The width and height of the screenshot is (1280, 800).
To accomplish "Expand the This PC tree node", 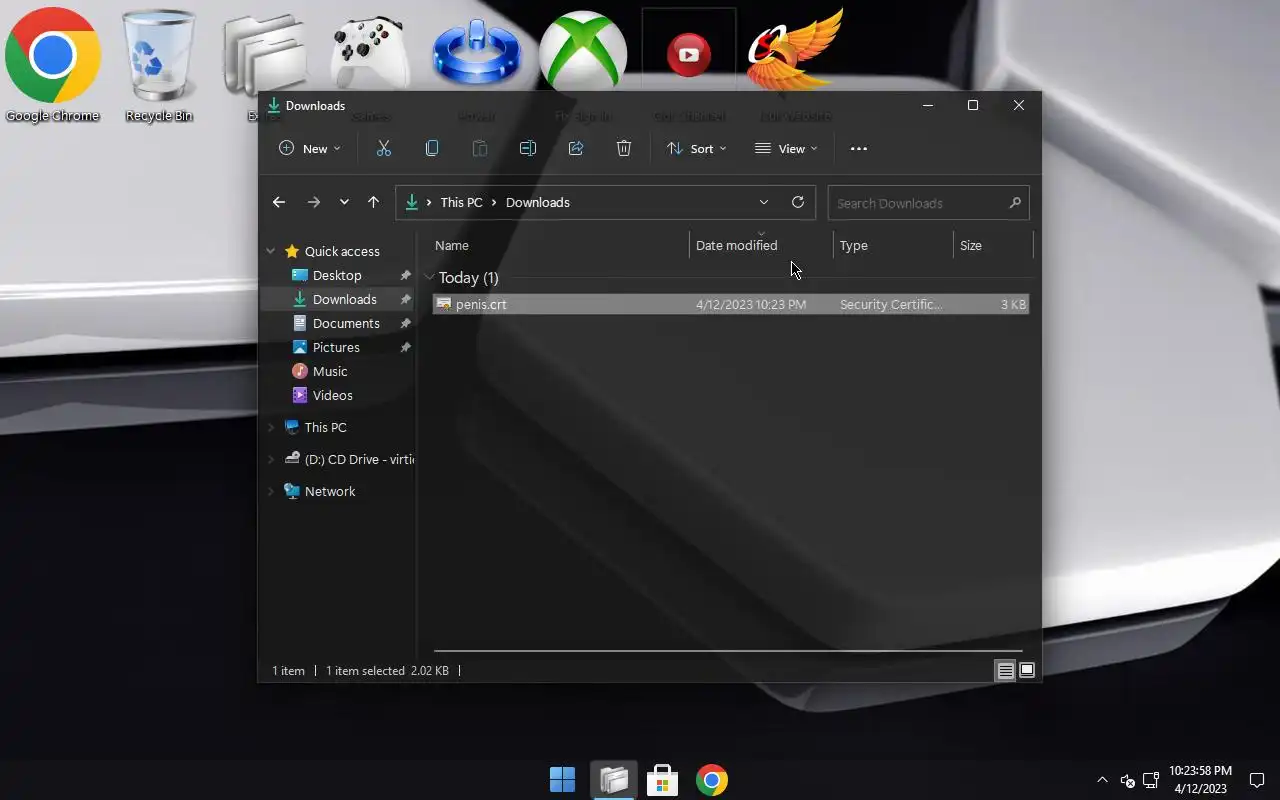I will pos(270,427).
